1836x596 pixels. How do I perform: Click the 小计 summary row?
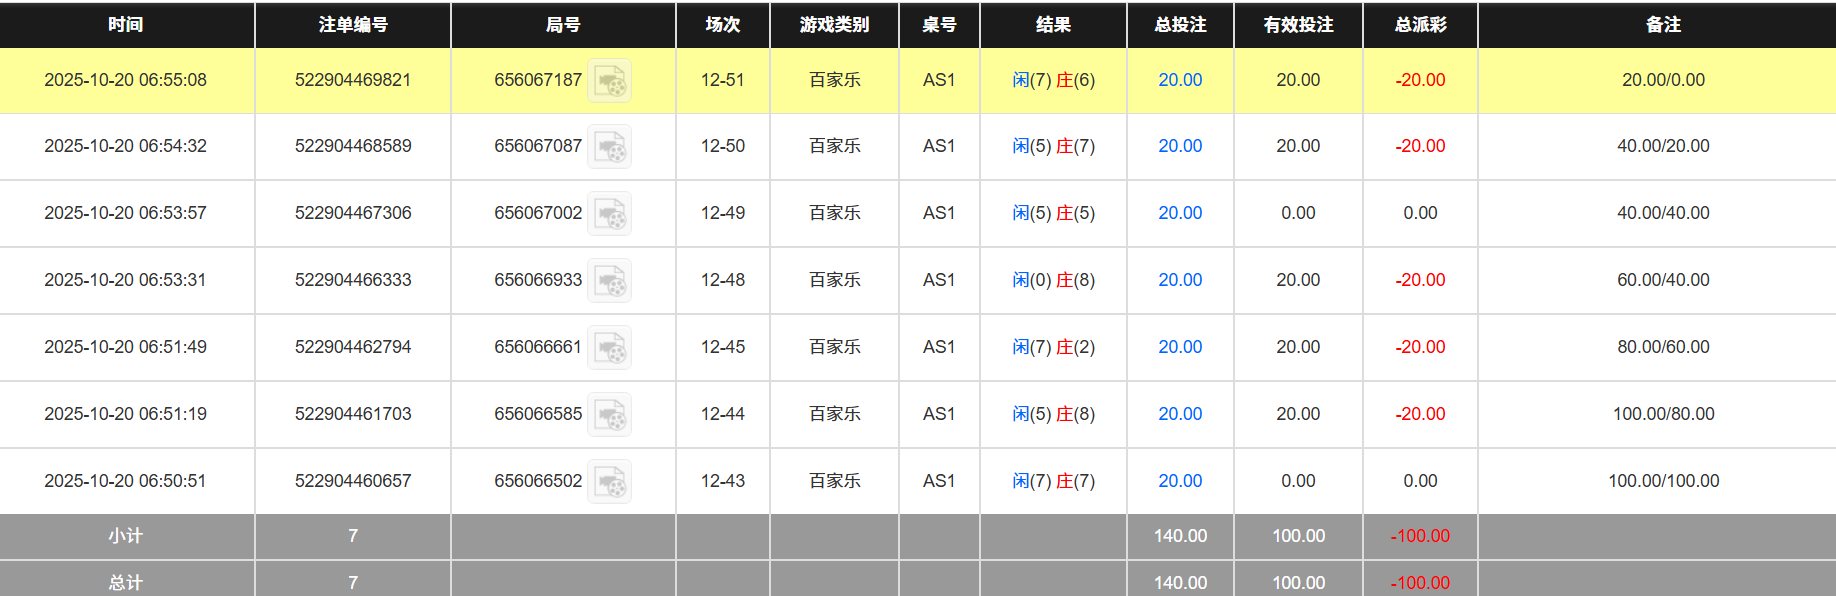point(126,536)
